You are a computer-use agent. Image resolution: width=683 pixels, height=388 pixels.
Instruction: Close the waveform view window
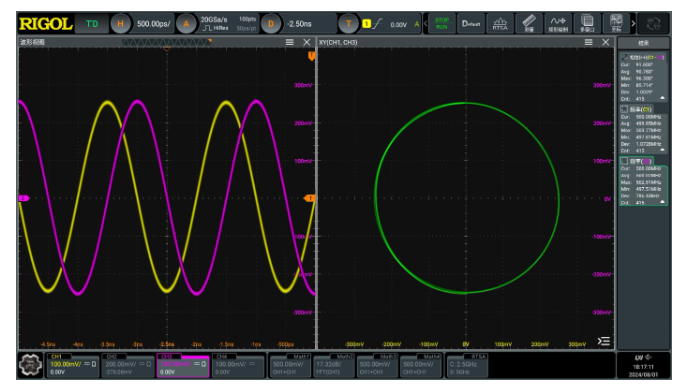click(307, 42)
